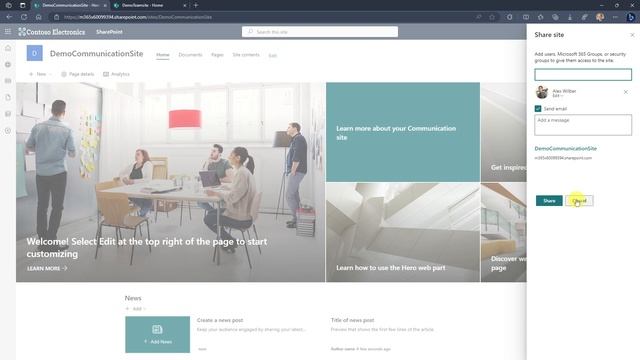Image resolution: width=640 pixels, height=360 pixels.
Task: Click the site info lock icon in address bar
Action: click(57, 17)
